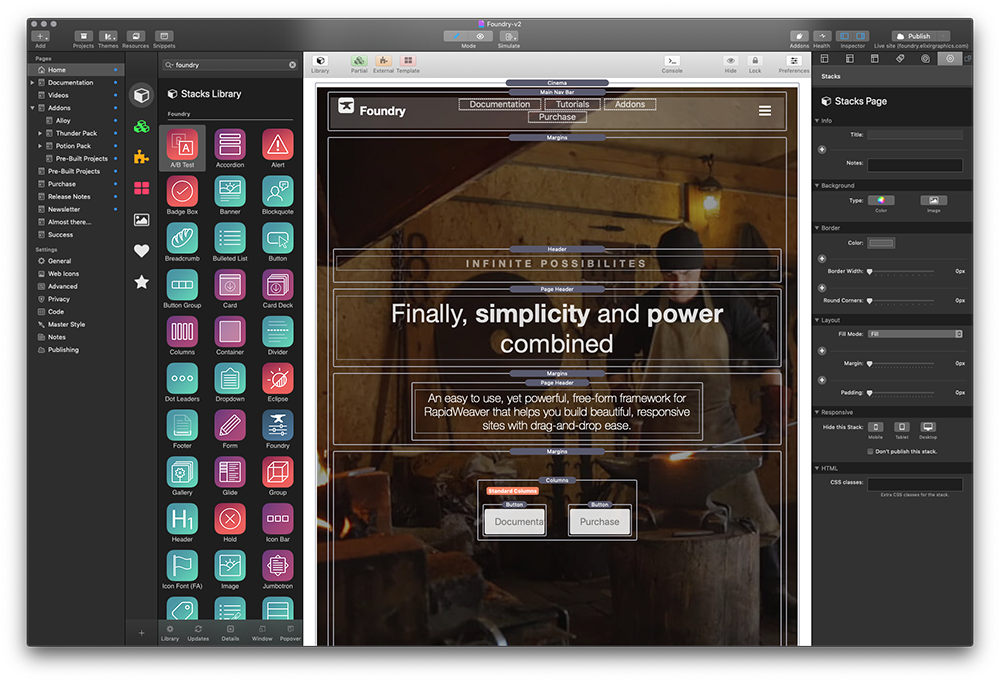This screenshot has height=682, width=1000.
Task: Toggle Hide this Stack on Tablet
Action: point(902,427)
